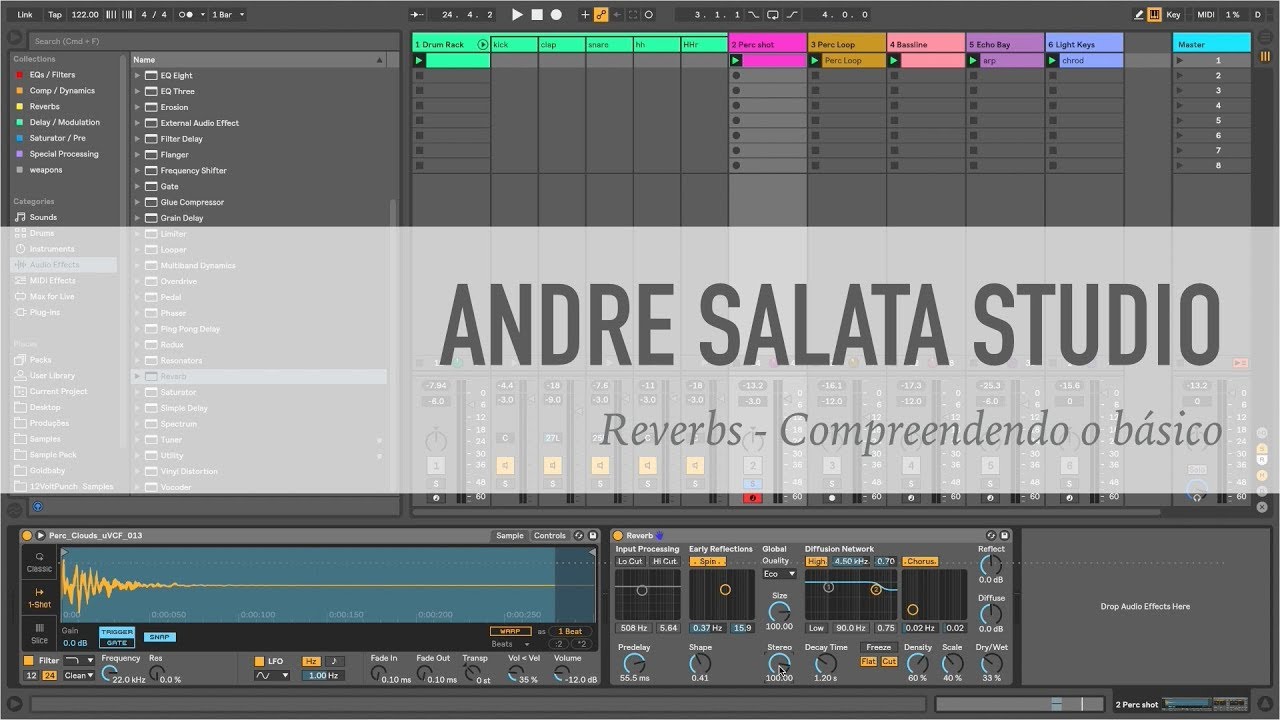Image resolution: width=1280 pixels, height=720 pixels.
Task: Unfold the Drum Rack track chains
Action: [x=483, y=45]
